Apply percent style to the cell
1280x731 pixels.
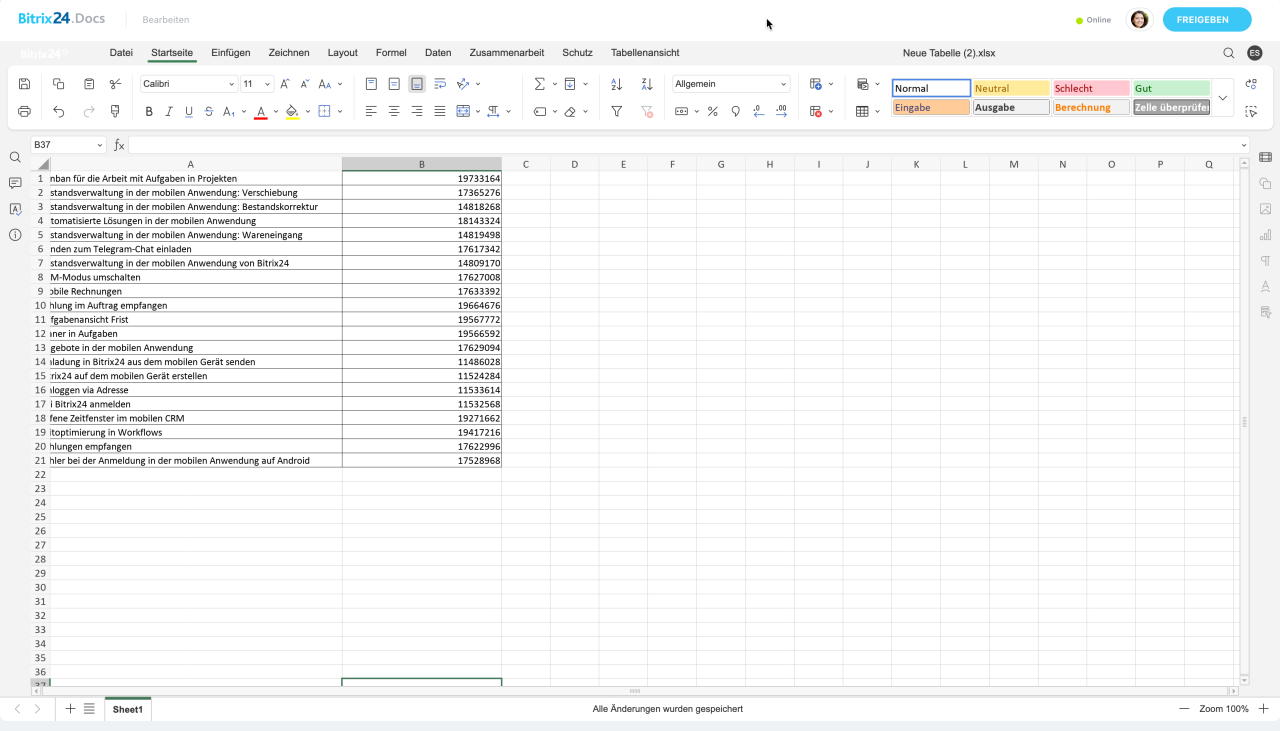[x=713, y=111]
